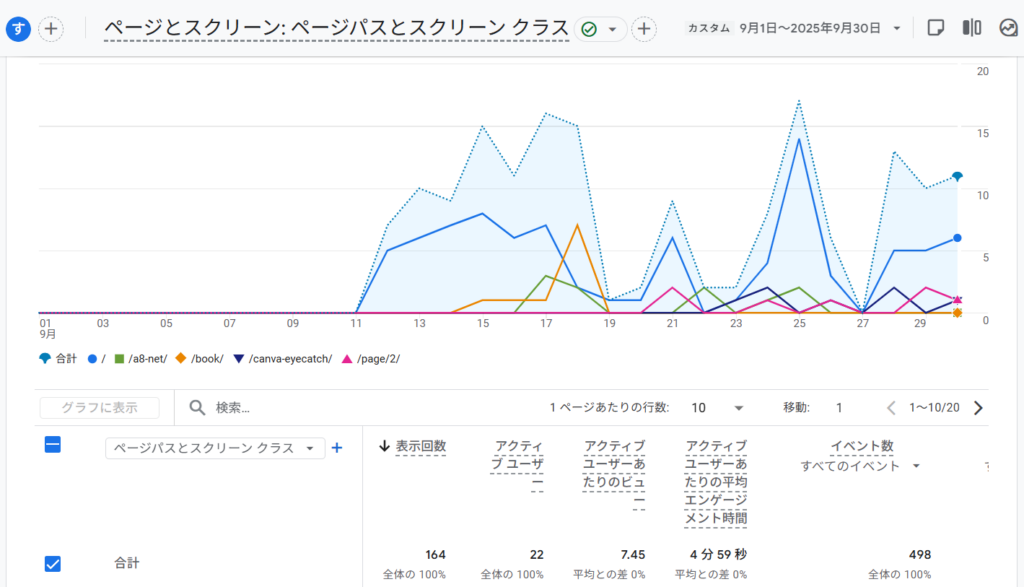
Task: Click the イベント数 column header
Action: 861,446
